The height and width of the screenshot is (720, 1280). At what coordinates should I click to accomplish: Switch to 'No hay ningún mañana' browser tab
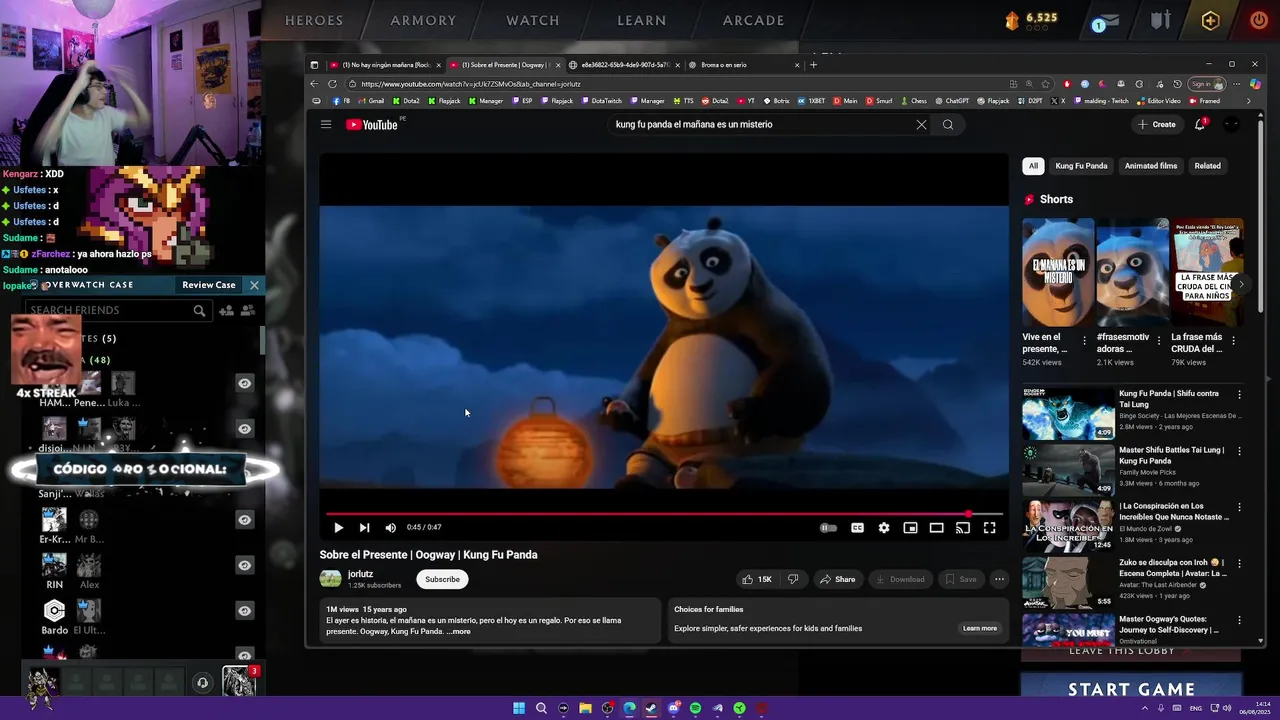[x=386, y=65]
